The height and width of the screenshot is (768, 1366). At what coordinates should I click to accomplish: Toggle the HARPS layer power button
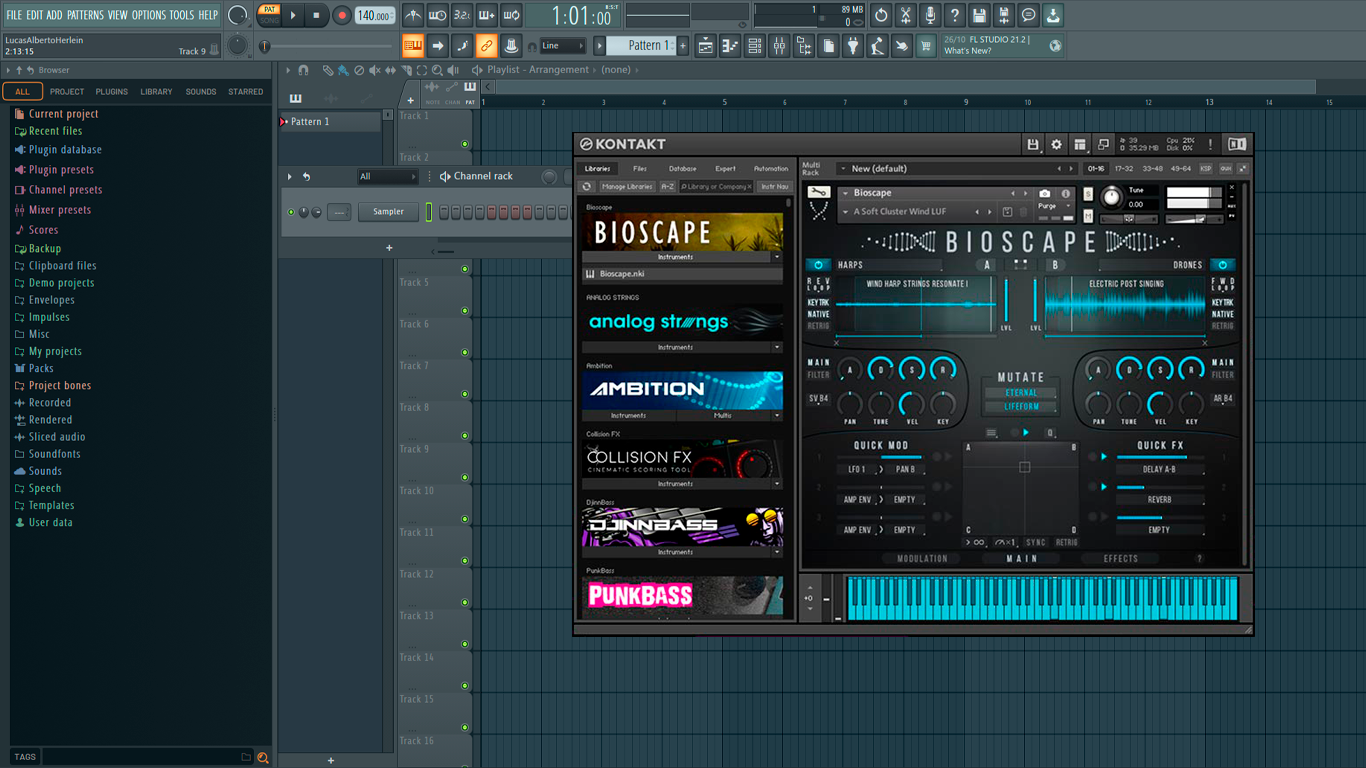[817, 265]
